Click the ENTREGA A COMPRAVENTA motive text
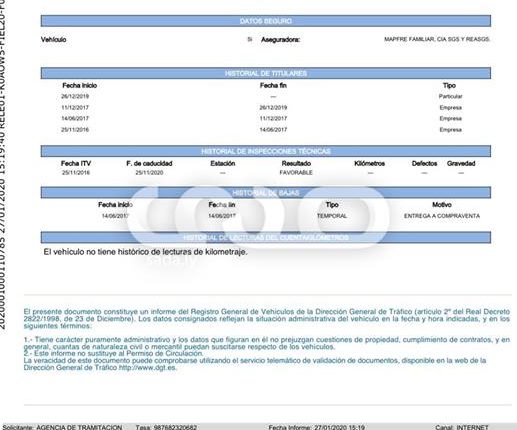Viewport: 517px width, 430px height. [x=442, y=216]
